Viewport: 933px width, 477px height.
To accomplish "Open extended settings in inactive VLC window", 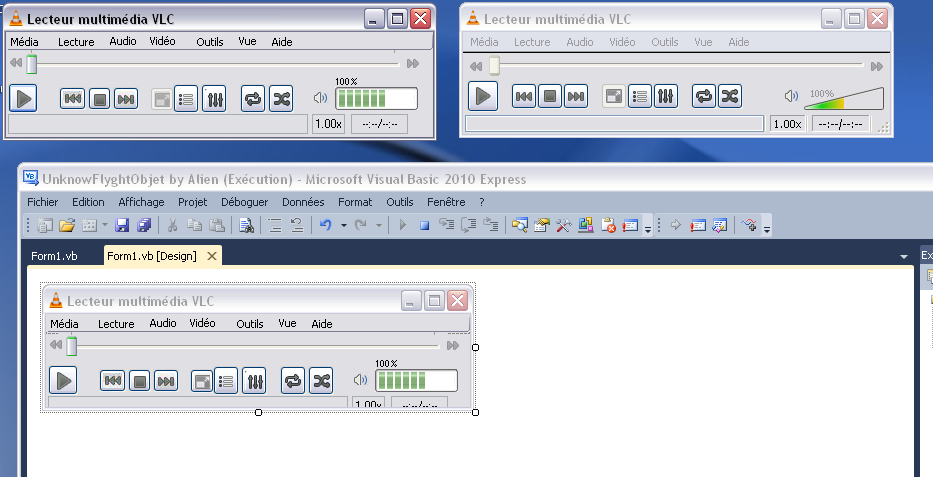I will click(x=666, y=96).
